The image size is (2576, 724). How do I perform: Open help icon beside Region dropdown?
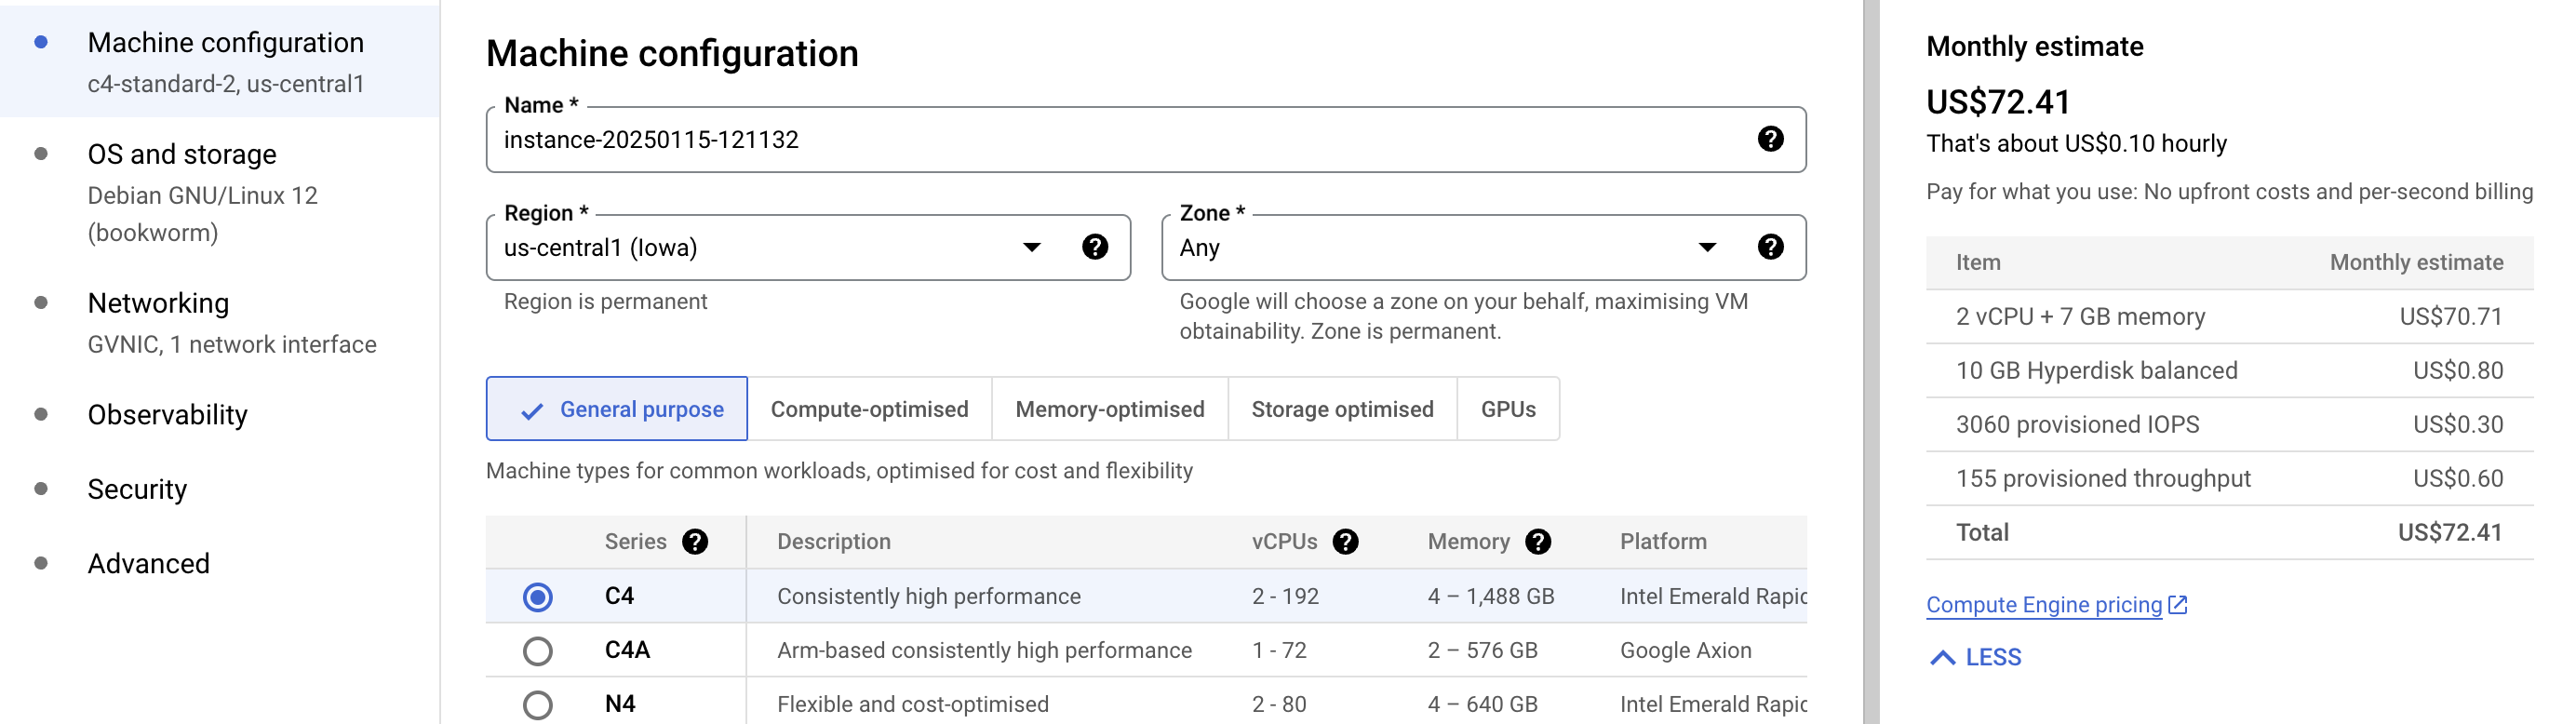tap(1095, 247)
